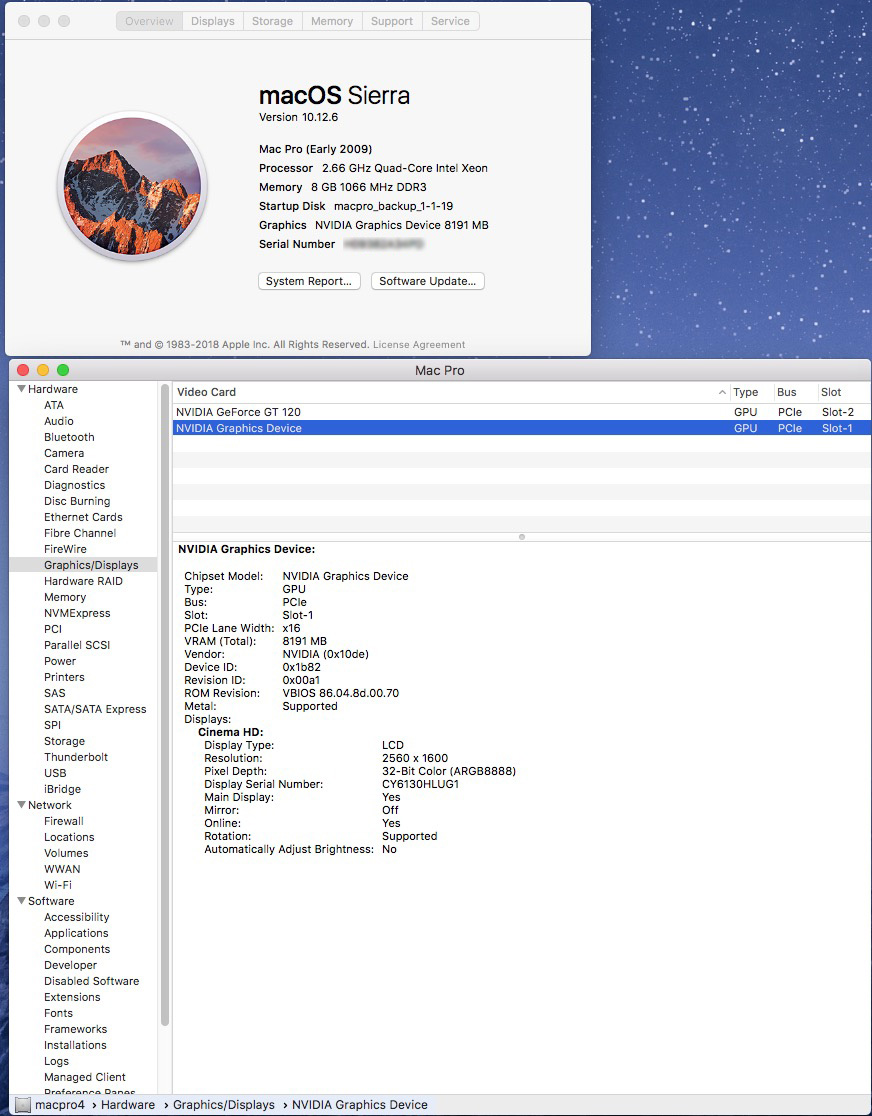Click the Software Update button
The image size is (872, 1116).
coord(428,281)
